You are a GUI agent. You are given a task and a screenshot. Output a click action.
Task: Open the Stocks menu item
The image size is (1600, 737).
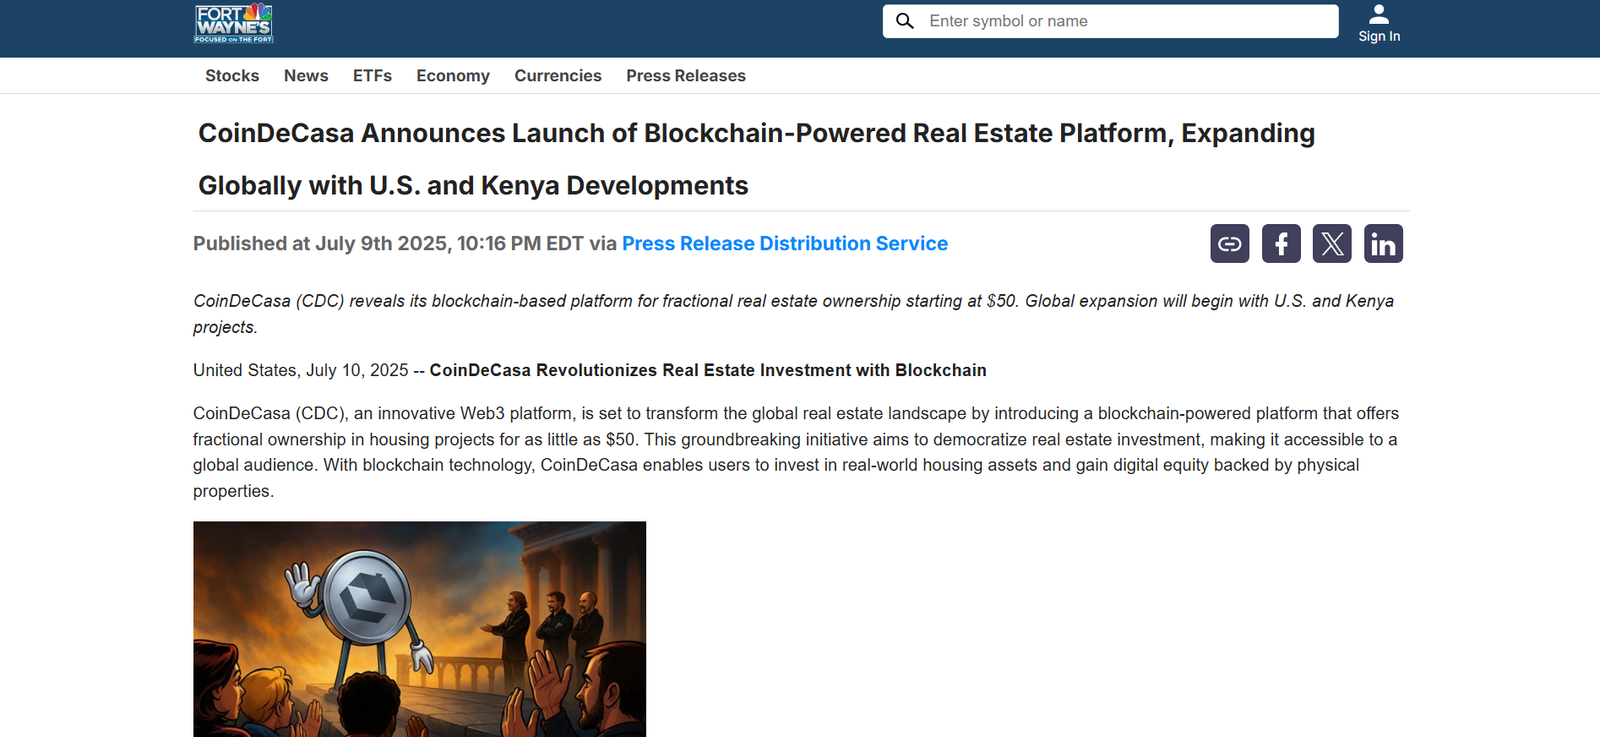click(x=232, y=76)
